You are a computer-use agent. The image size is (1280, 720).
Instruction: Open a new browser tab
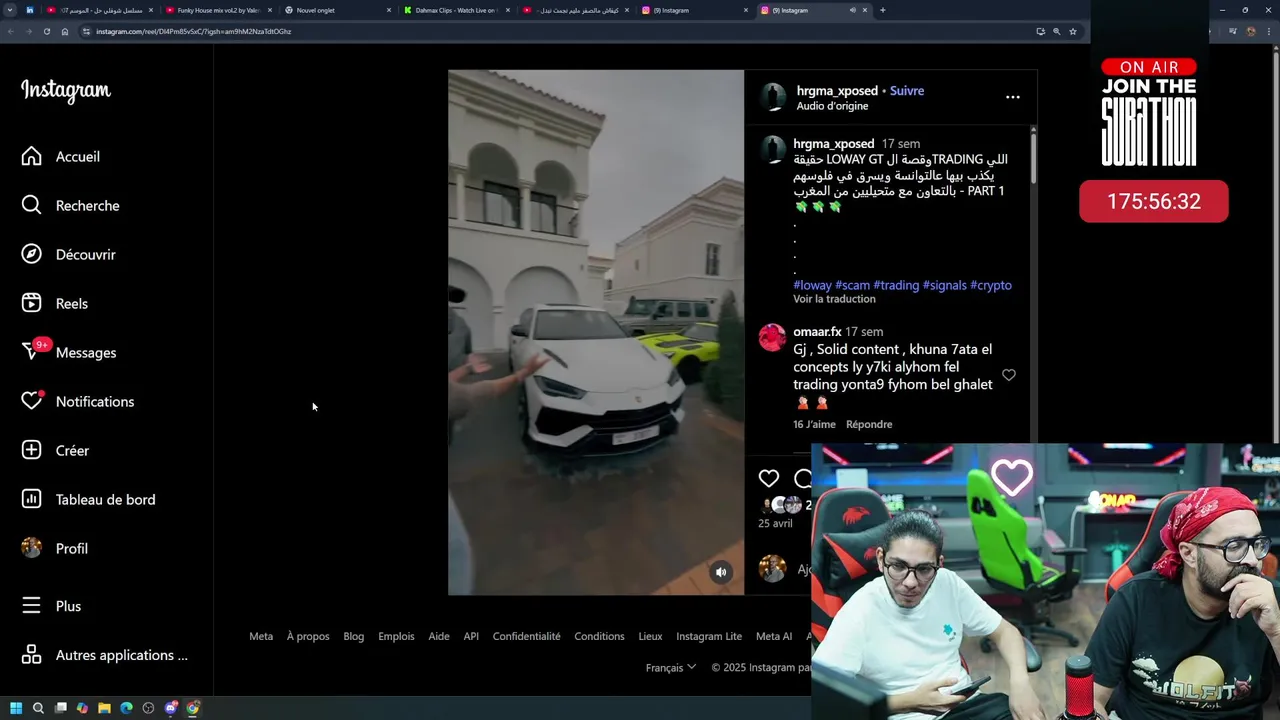click(x=882, y=10)
